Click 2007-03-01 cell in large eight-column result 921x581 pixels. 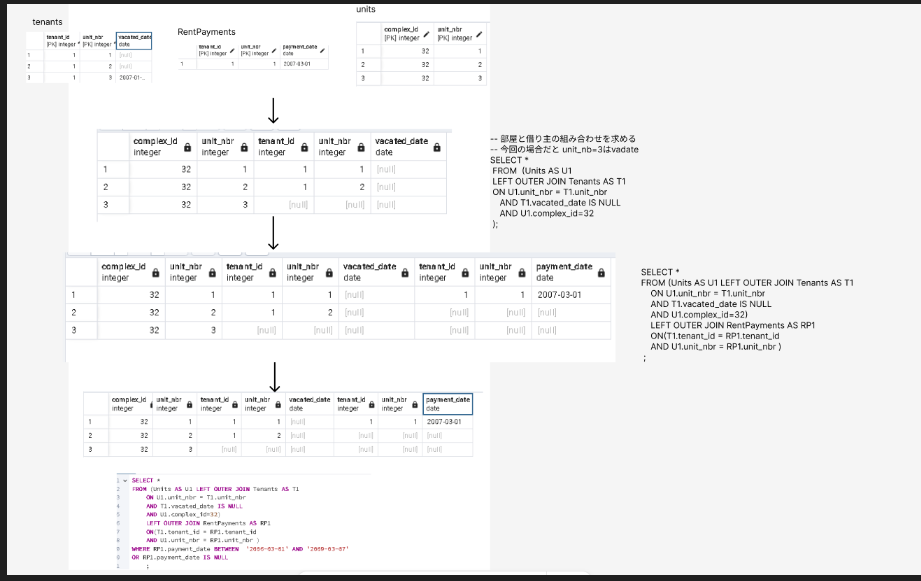(571, 295)
